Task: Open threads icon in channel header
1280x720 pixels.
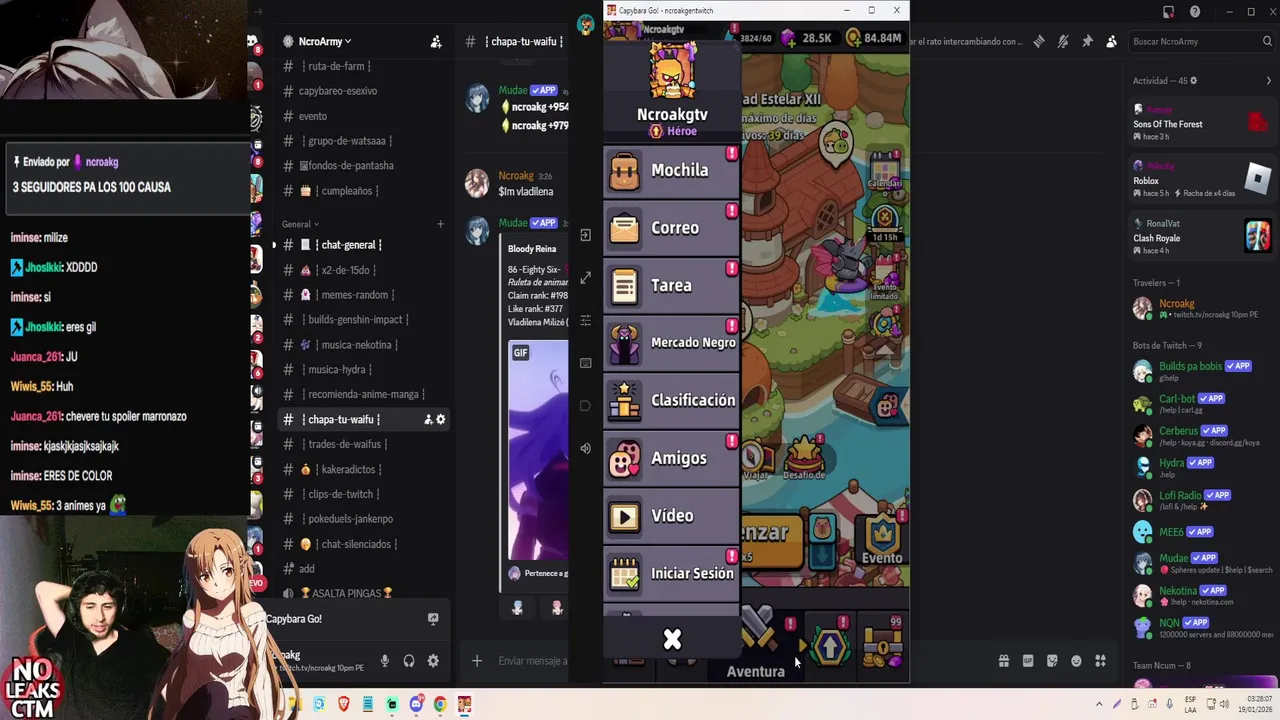Action: pyautogui.click(x=1039, y=41)
